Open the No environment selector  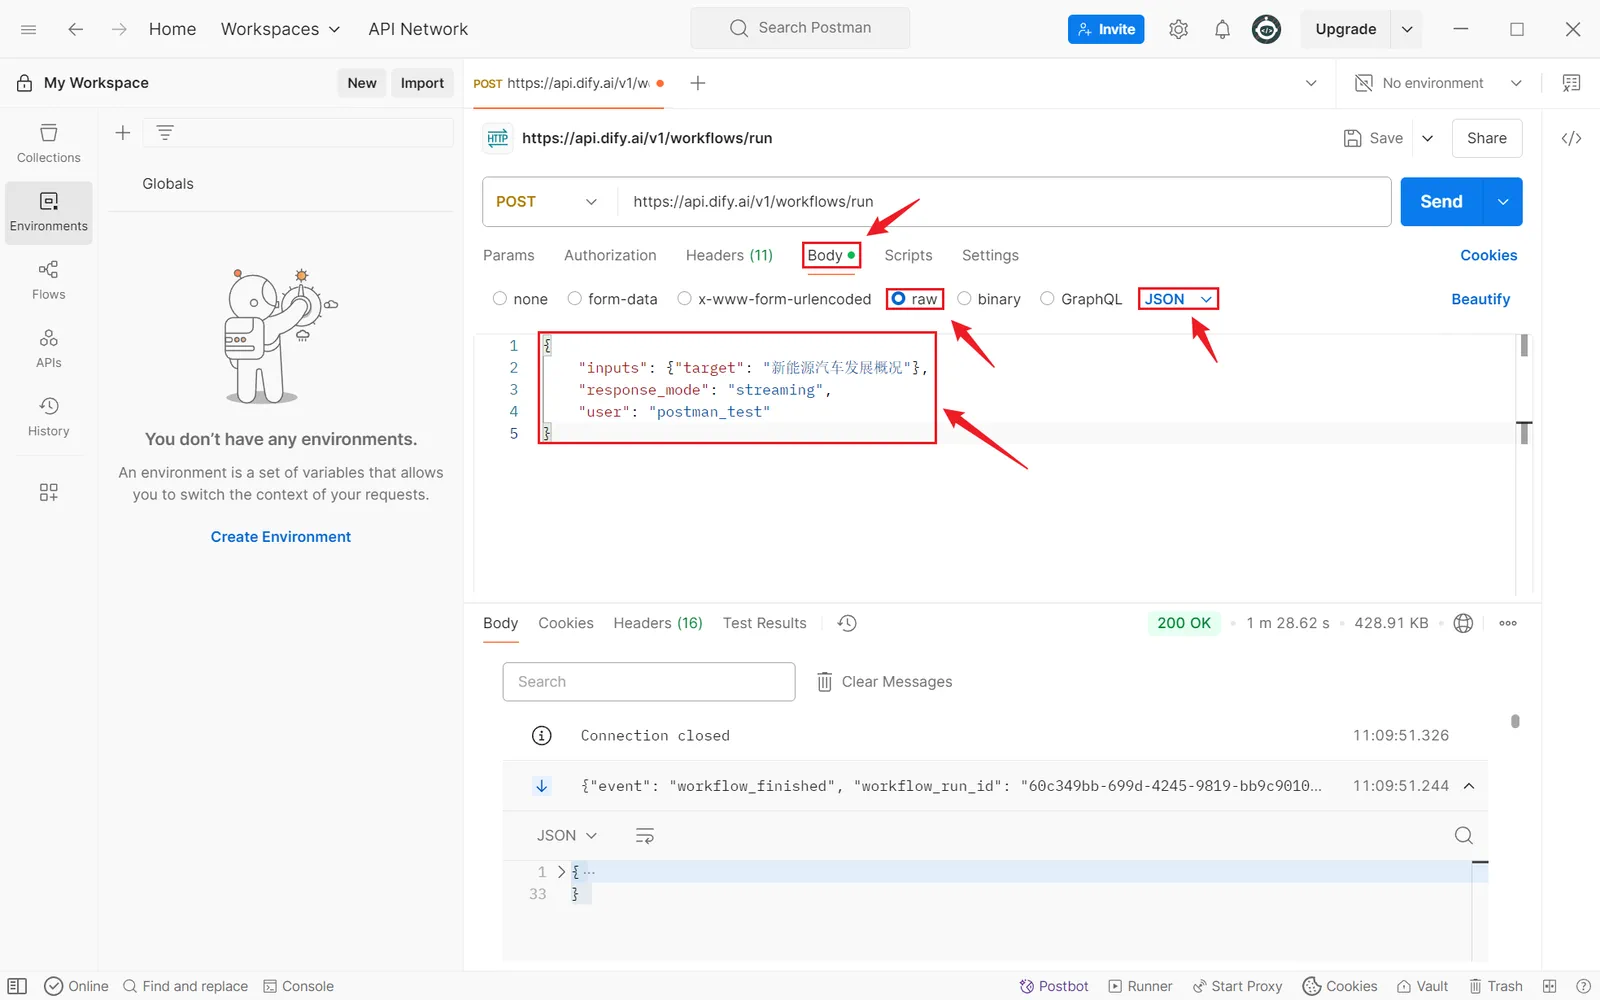pos(1438,83)
